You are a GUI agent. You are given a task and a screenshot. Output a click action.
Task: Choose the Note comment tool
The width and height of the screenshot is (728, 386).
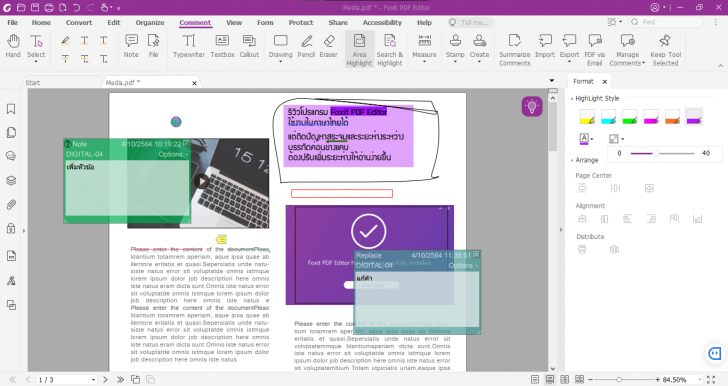(131, 46)
